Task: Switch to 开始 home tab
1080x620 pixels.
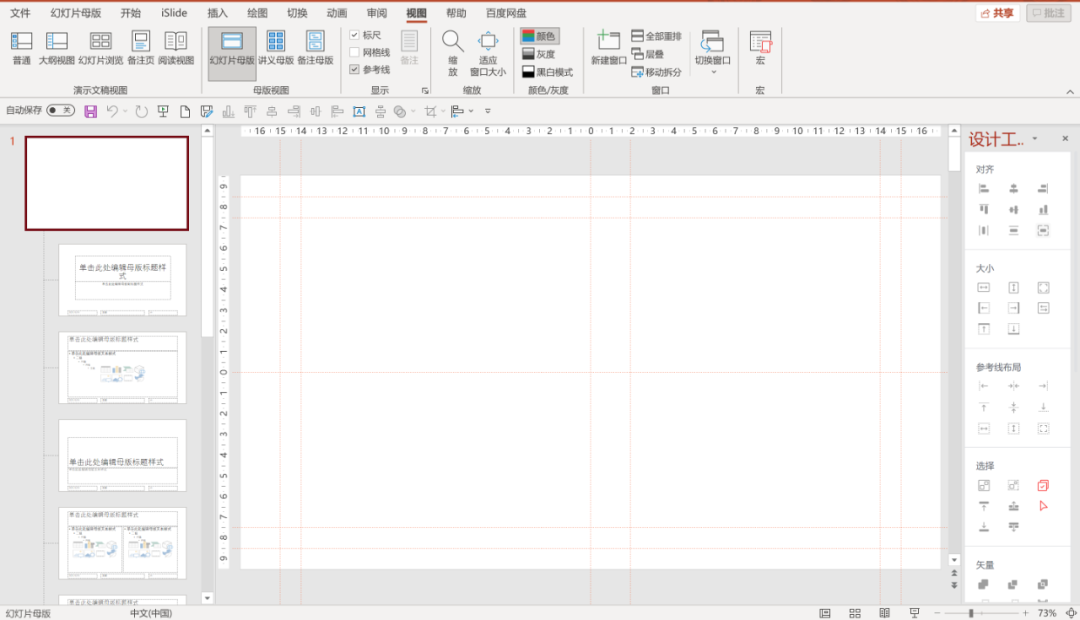Action: point(130,13)
